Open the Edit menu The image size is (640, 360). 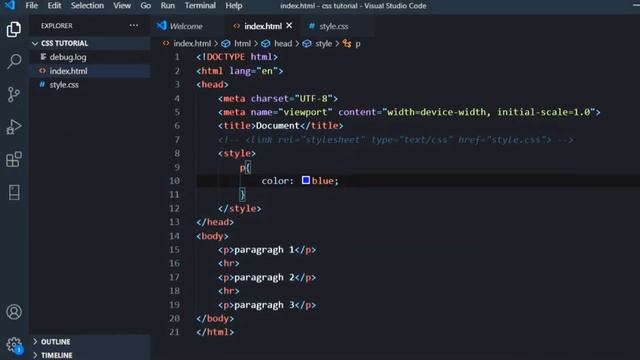tap(54, 6)
